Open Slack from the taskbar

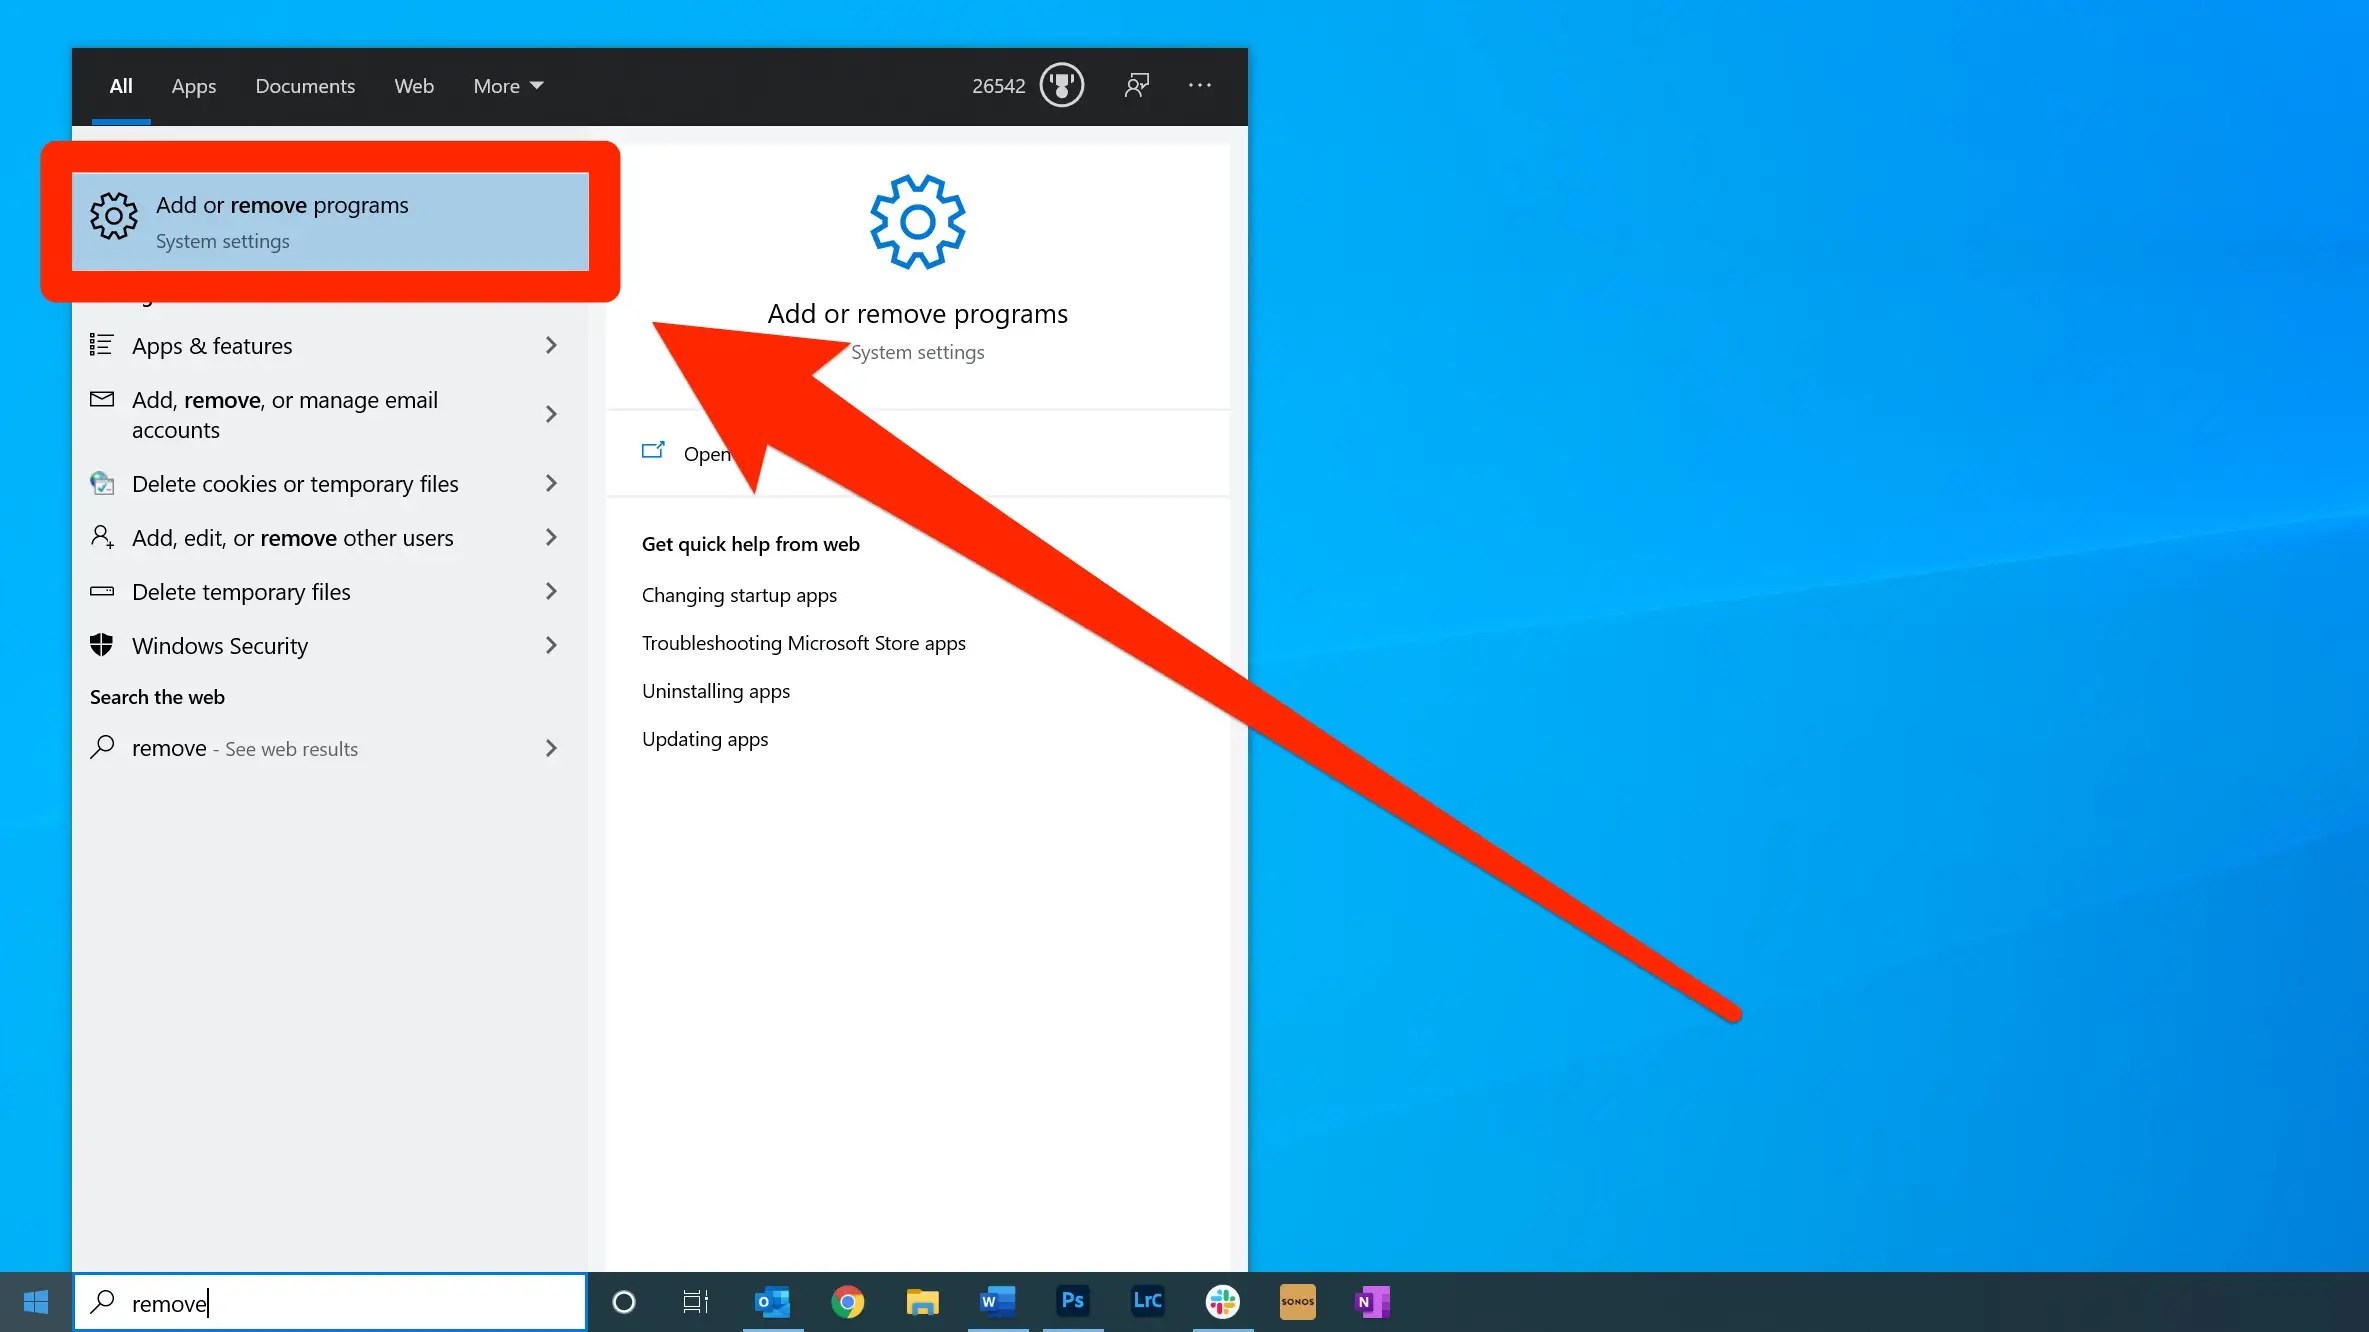click(x=1222, y=1301)
